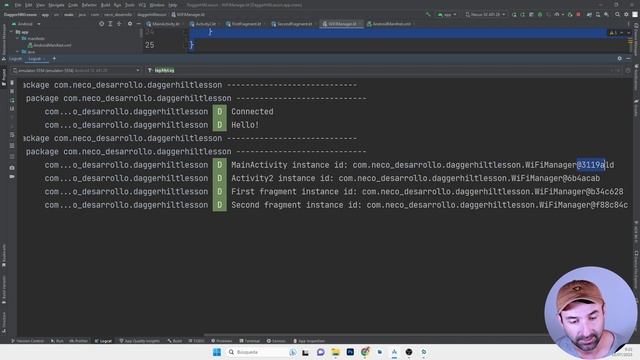Collapse the manifests folder node
The width and height of the screenshot is (640, 360).
(18, 38)
